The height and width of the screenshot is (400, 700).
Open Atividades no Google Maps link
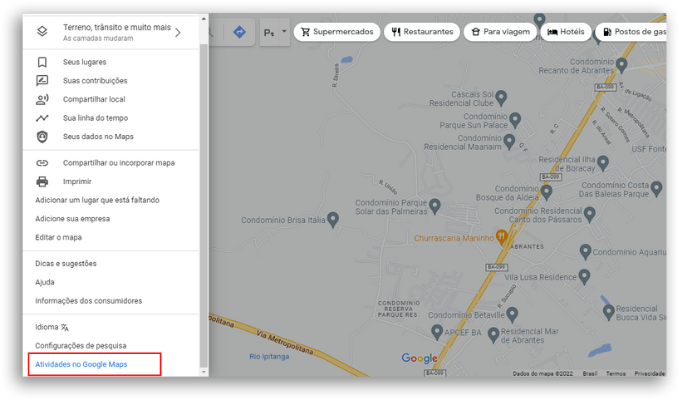81,364
